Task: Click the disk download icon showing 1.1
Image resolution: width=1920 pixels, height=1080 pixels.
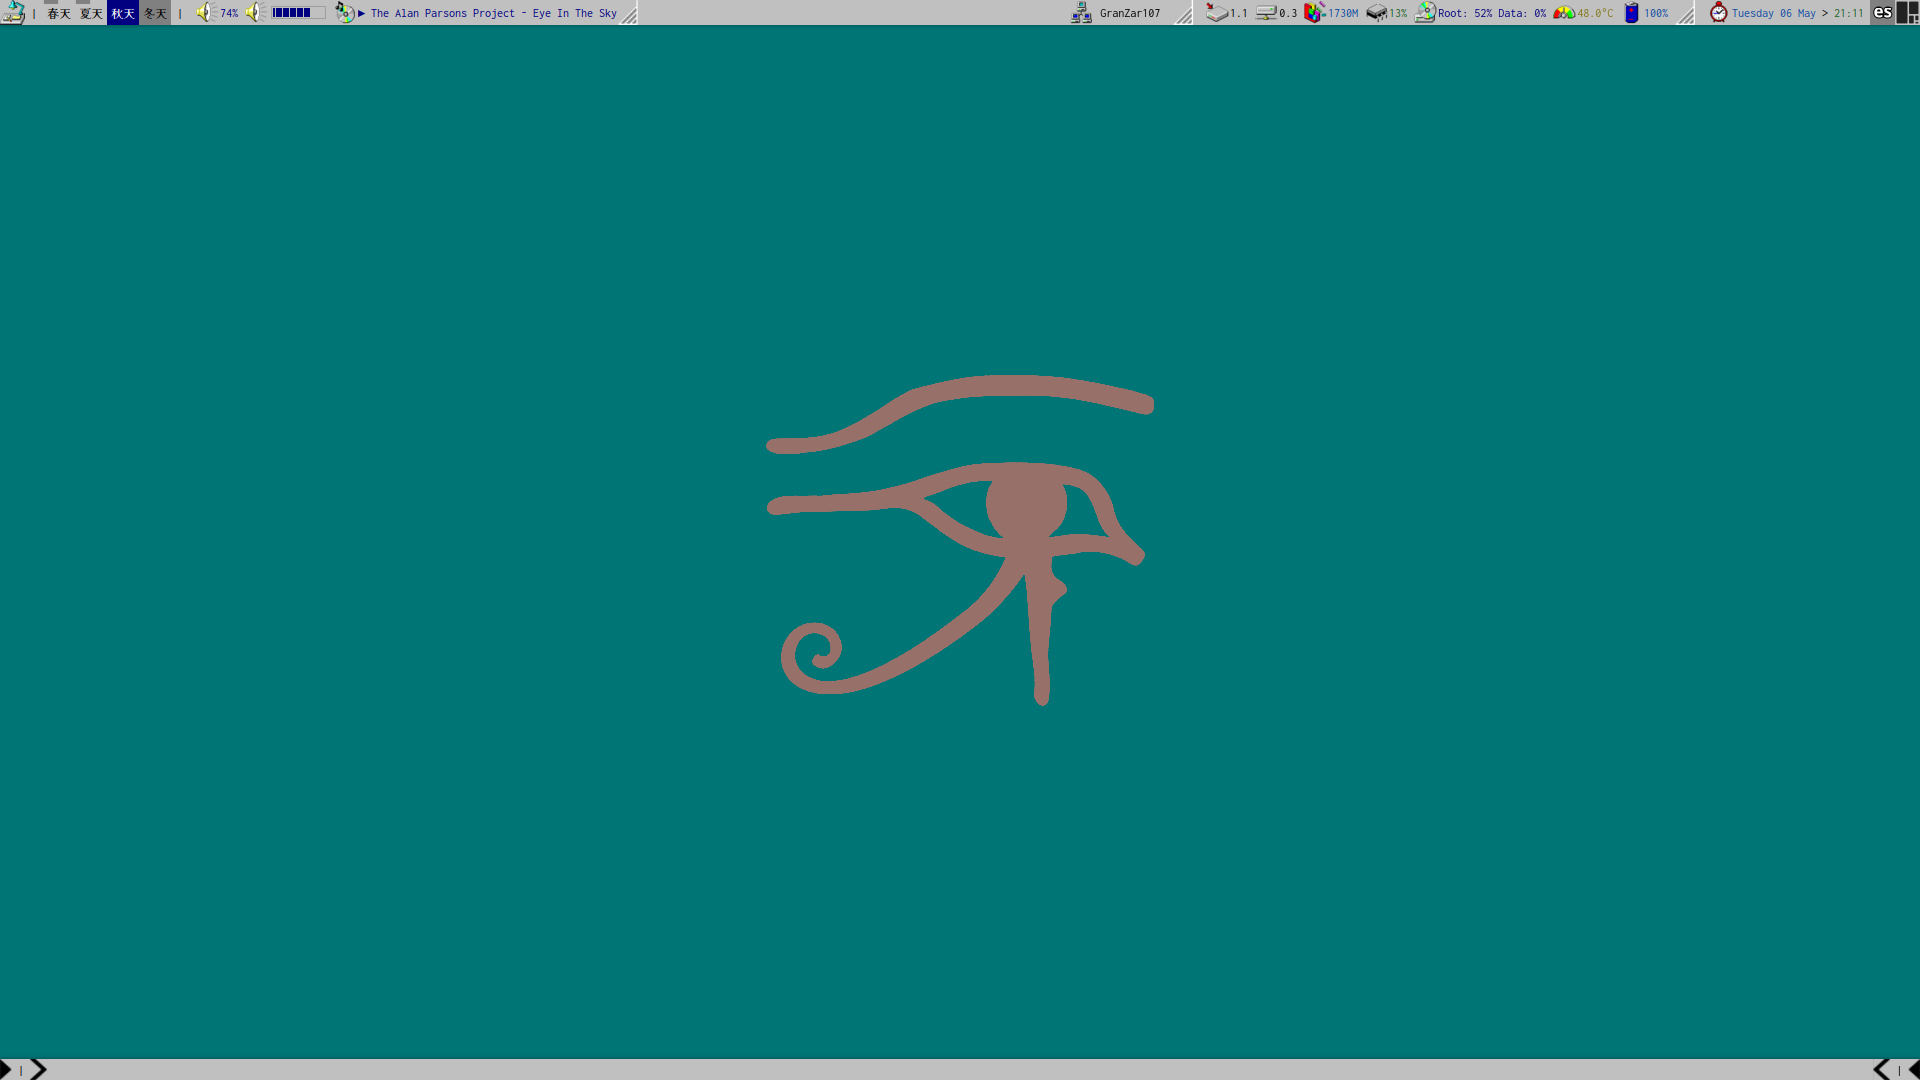Action: pyautogui.click(x=1216, y=13)
